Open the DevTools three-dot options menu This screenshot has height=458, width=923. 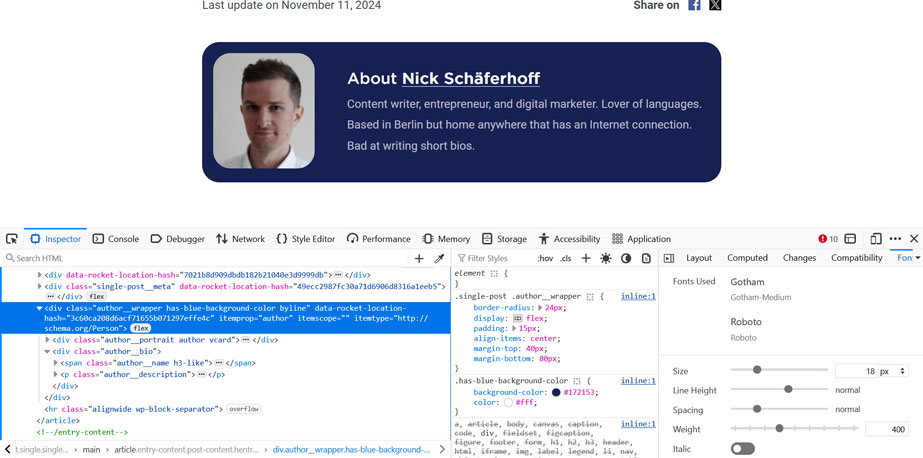(x=895, y=239)
